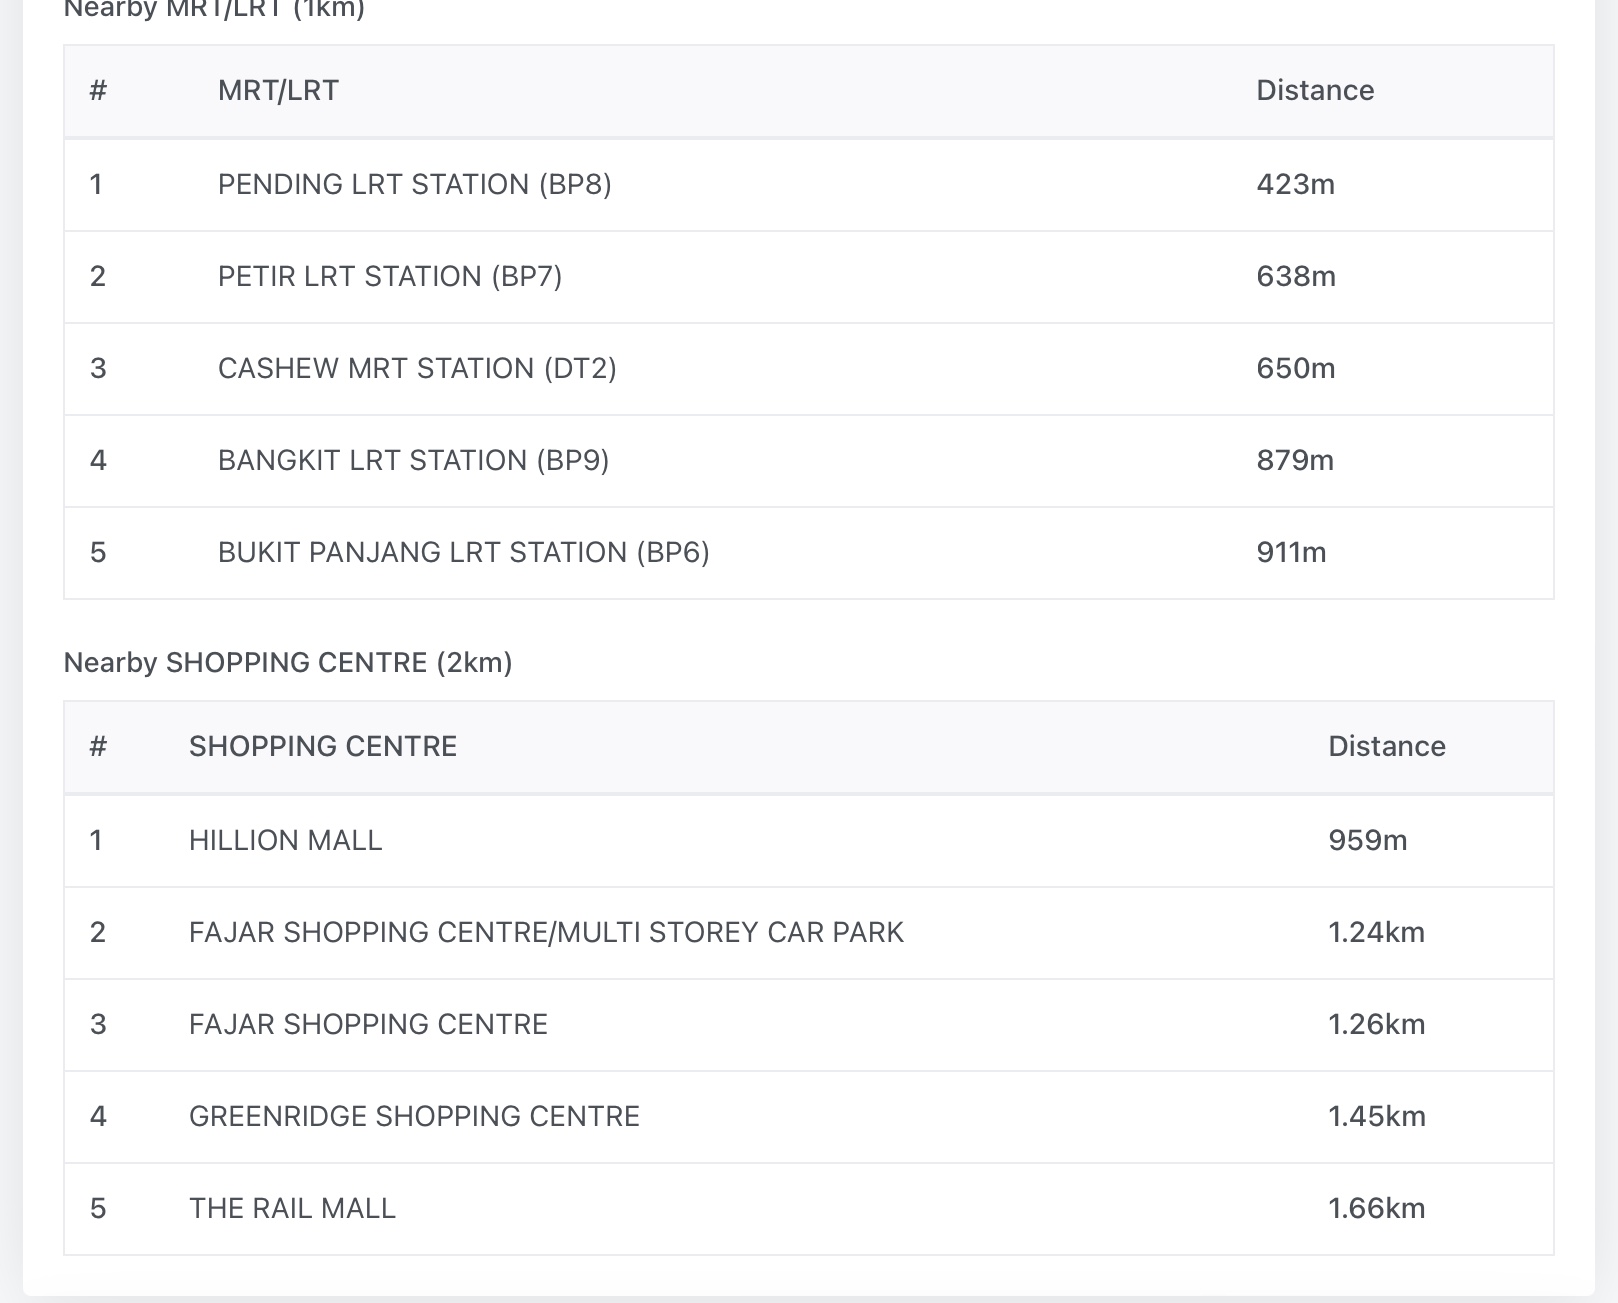Click the 1.45km distance value

coord(1376,1117)
